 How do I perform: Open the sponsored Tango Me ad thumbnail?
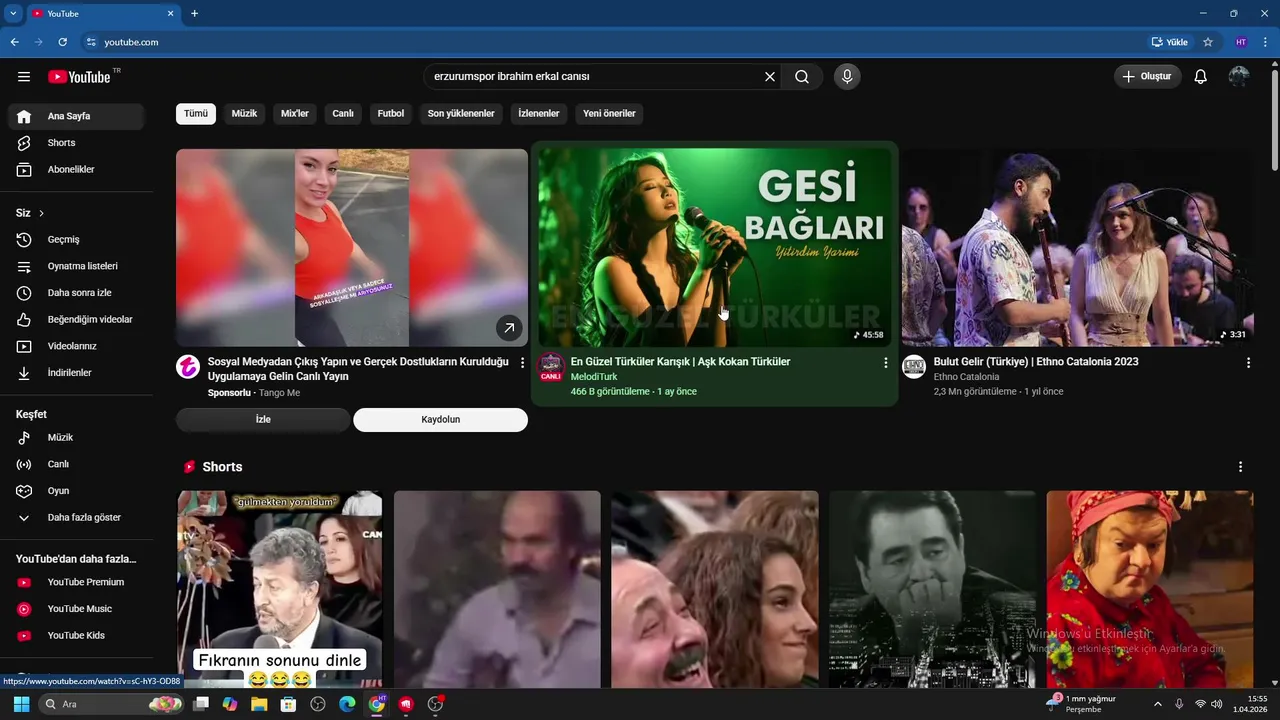tap(352, 248)
